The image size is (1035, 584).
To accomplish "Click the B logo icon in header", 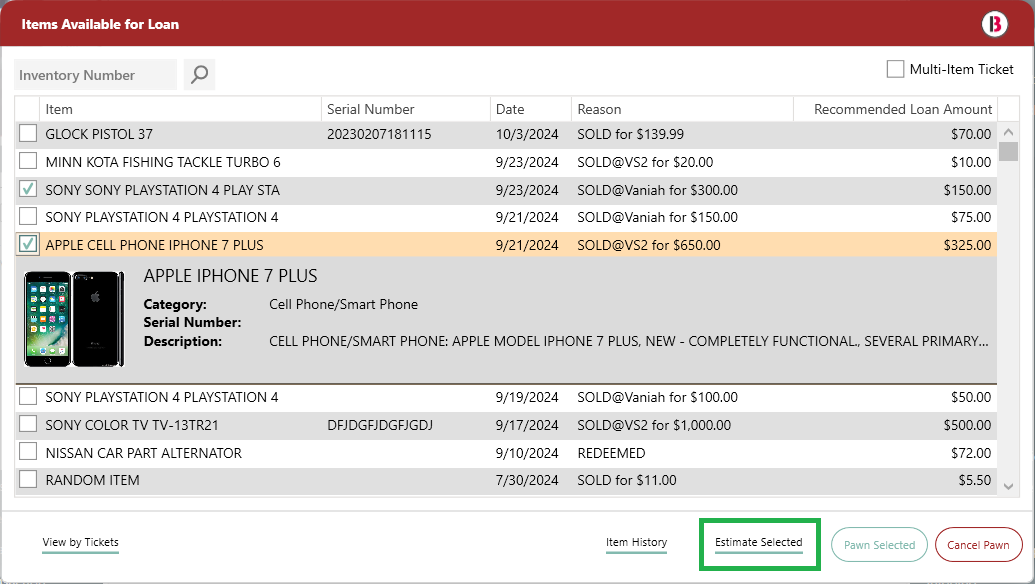I will pos(994,24).
